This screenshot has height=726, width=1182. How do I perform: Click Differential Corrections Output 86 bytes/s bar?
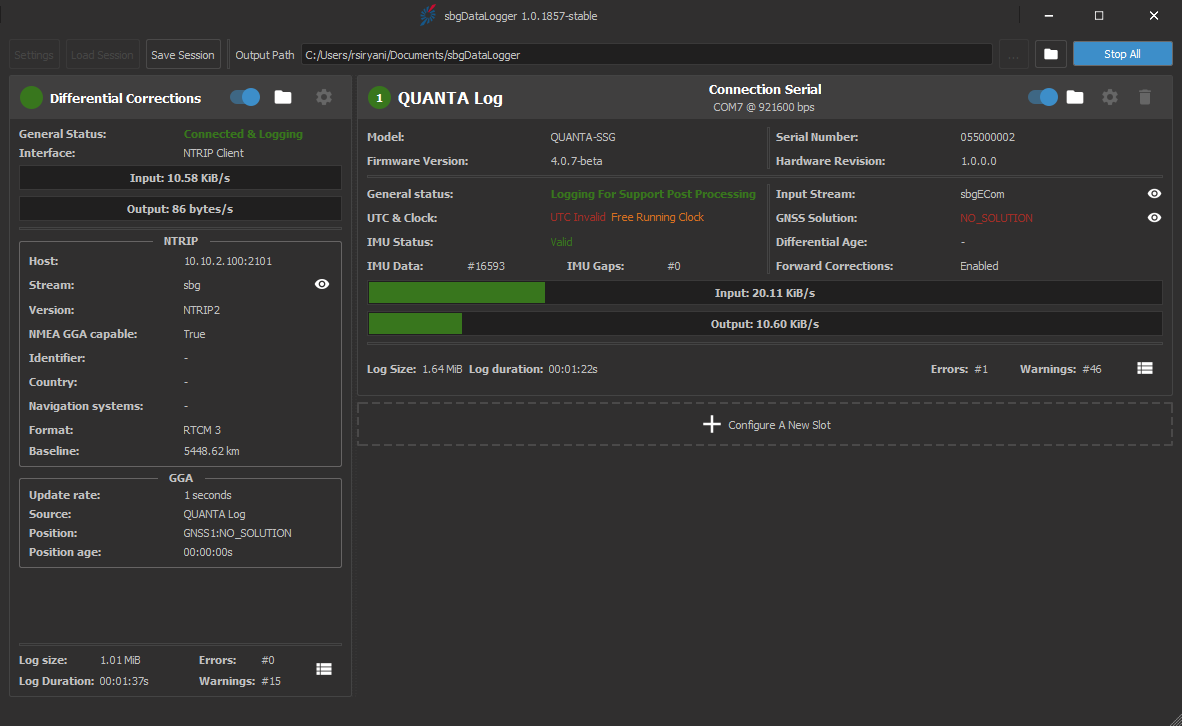click(180, 209)
